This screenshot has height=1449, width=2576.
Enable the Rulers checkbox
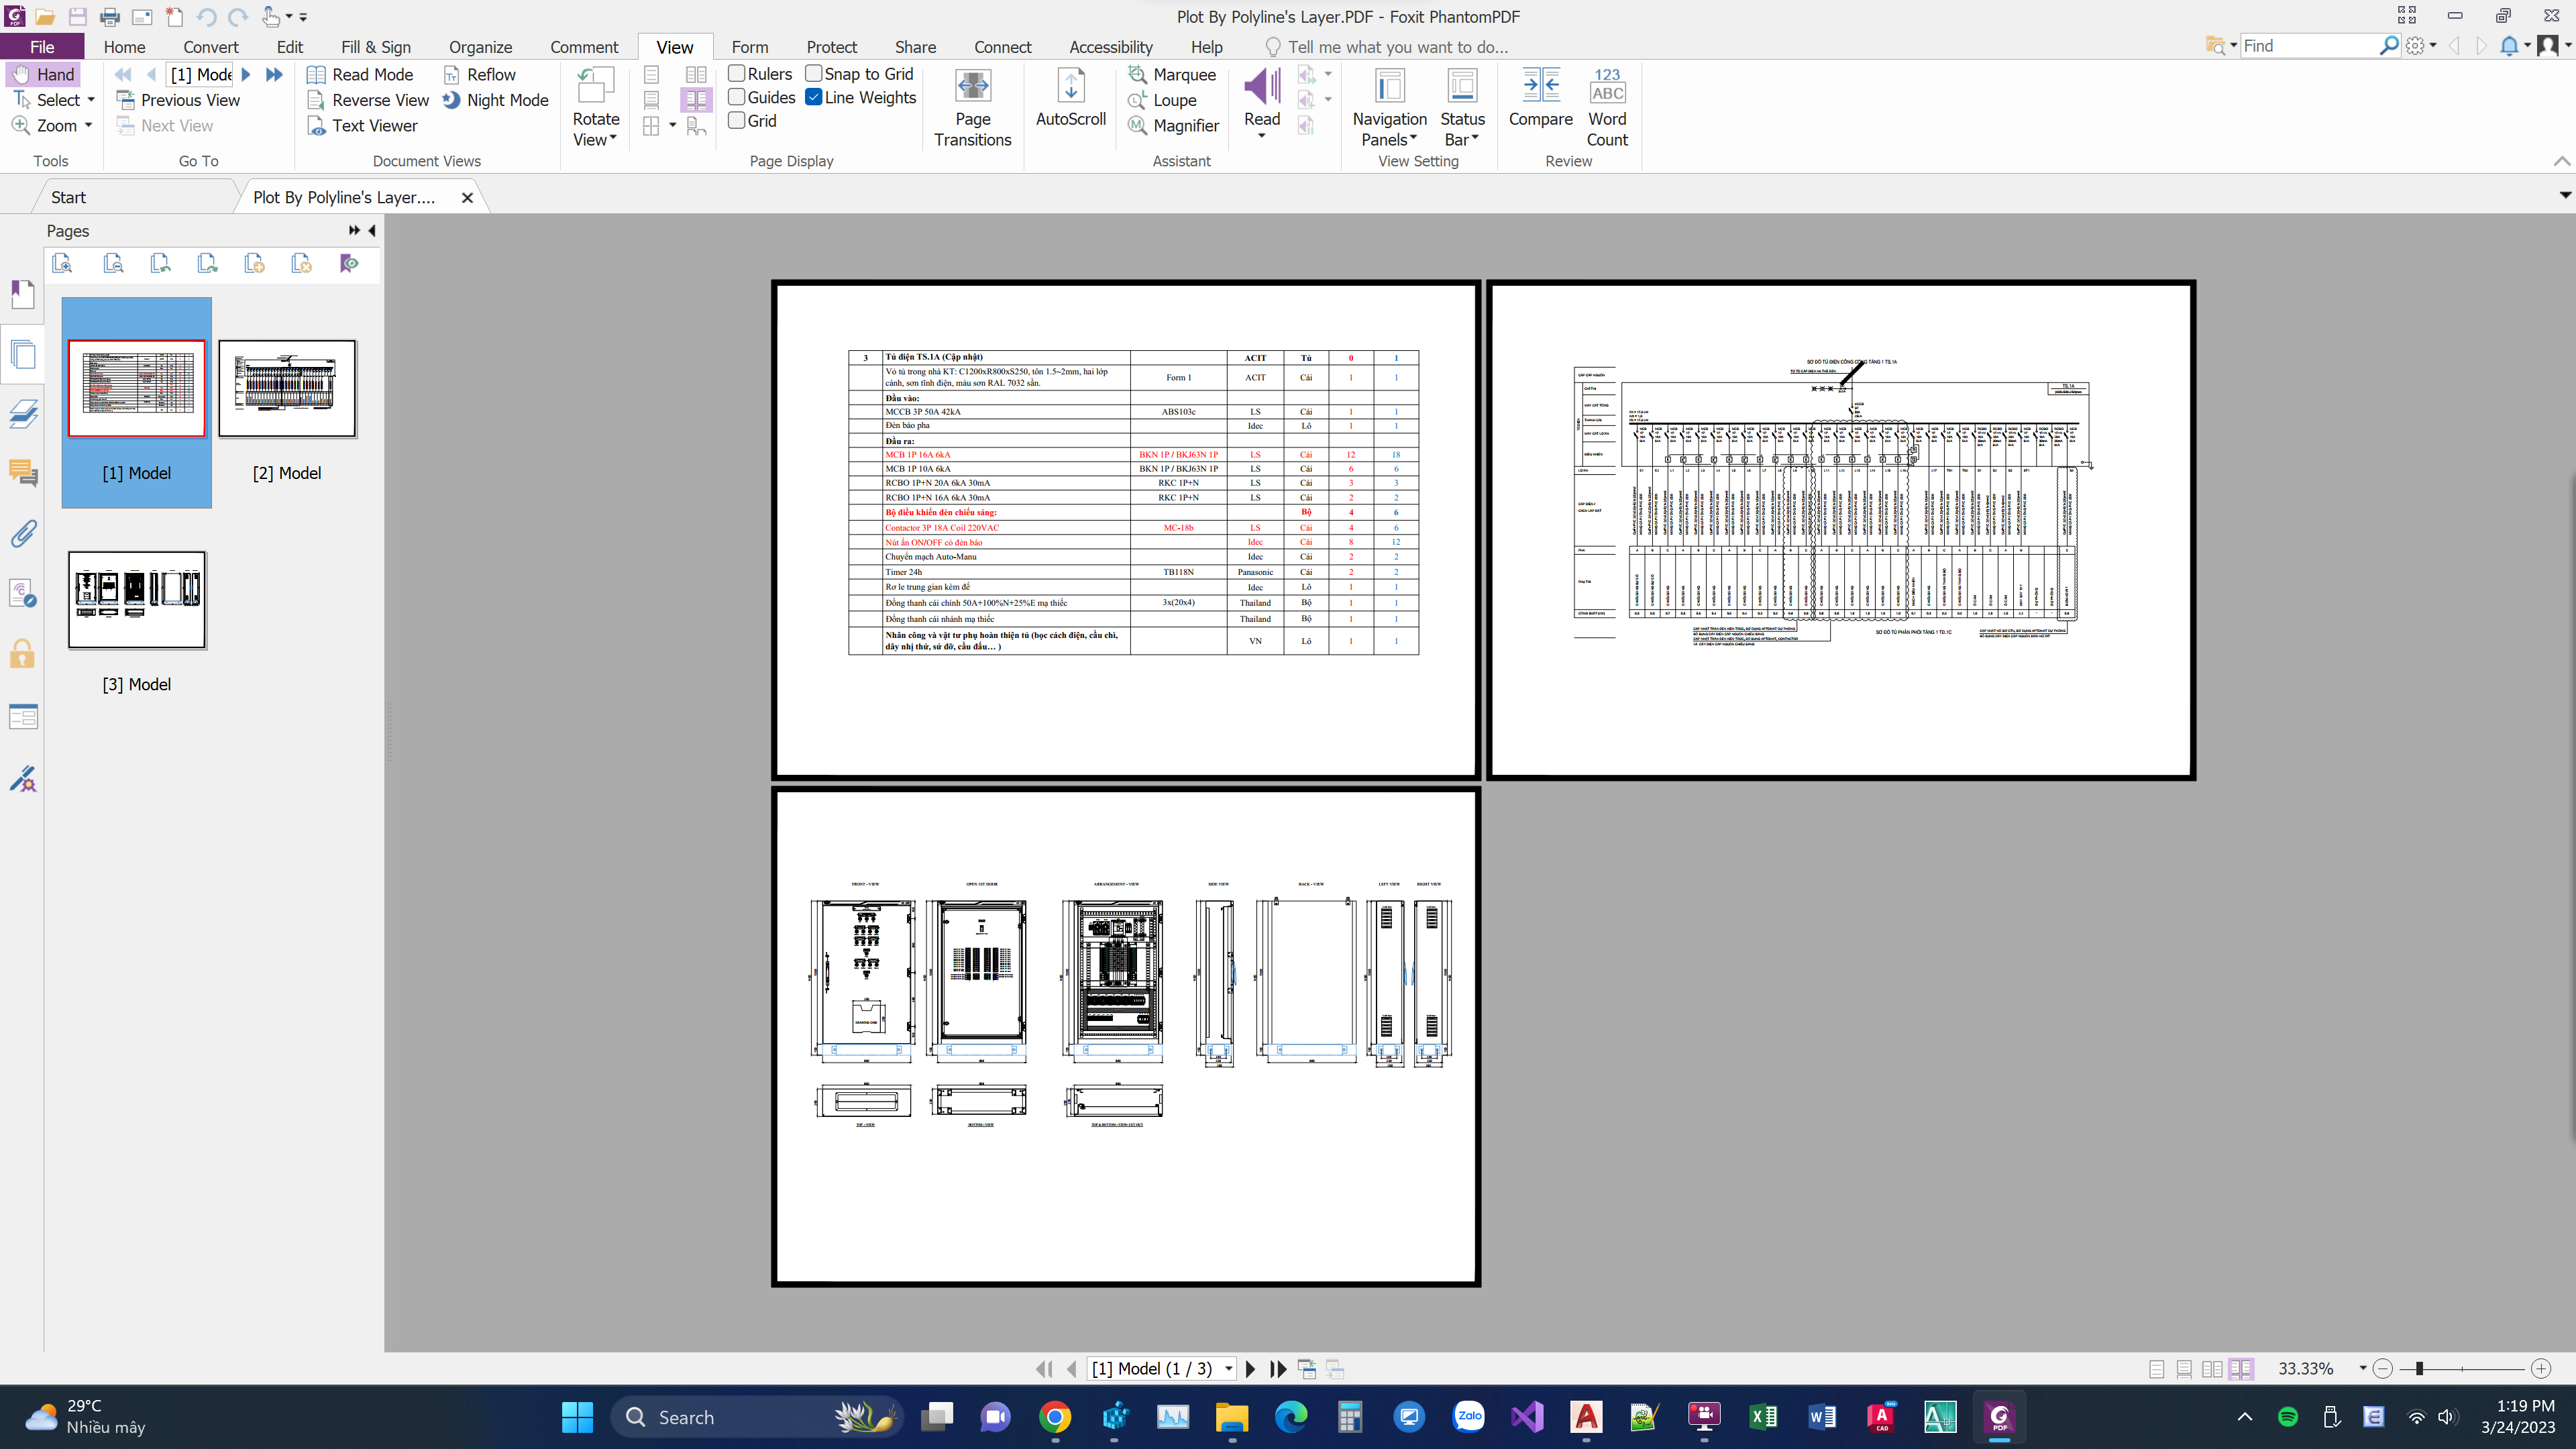[737, 74]
